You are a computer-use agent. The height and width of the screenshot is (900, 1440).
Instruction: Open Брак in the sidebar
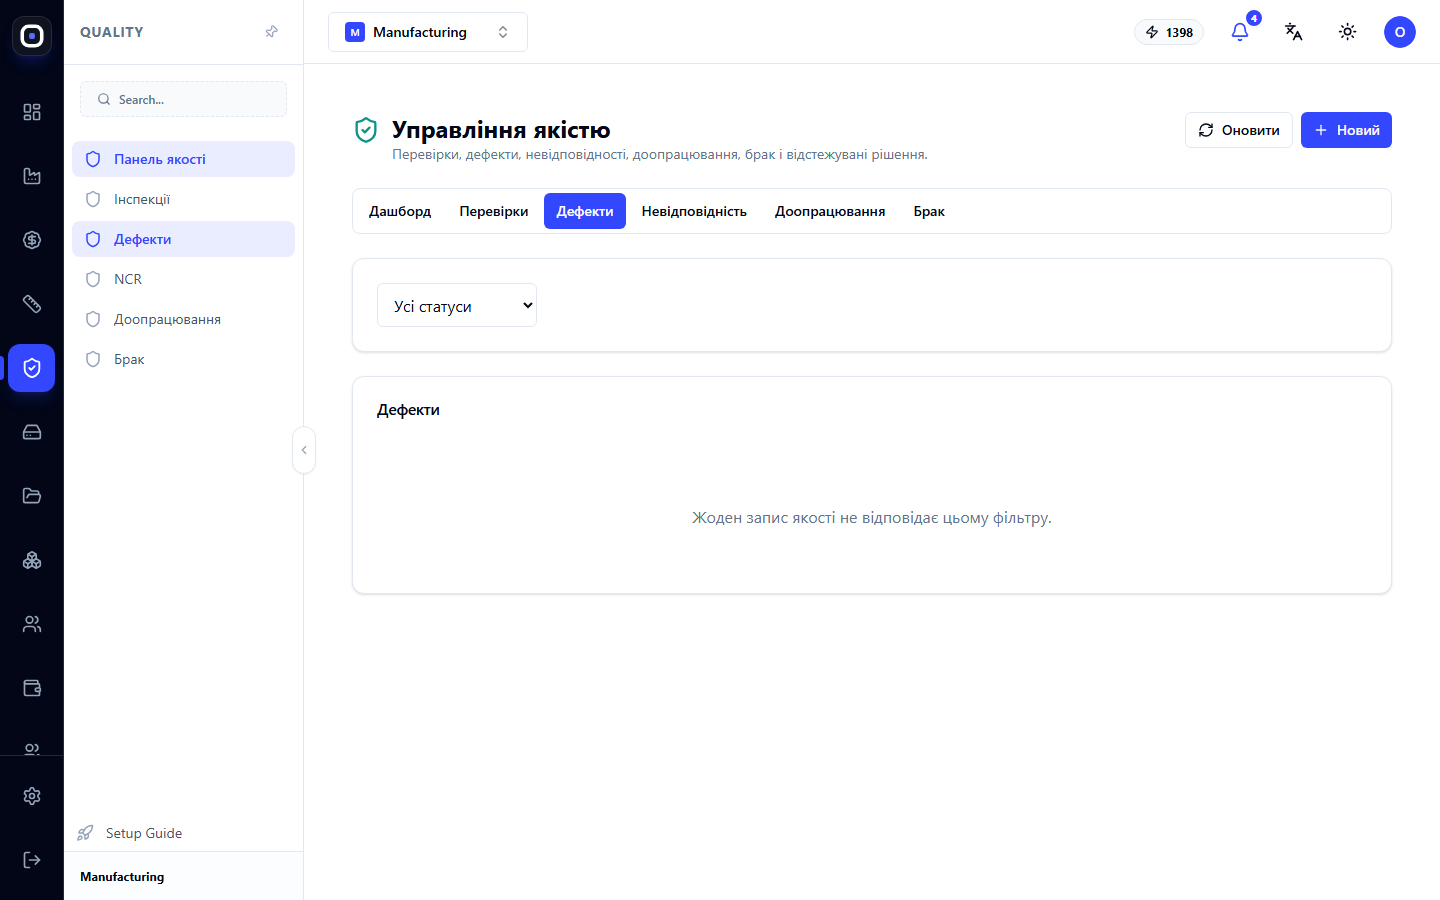184,359
